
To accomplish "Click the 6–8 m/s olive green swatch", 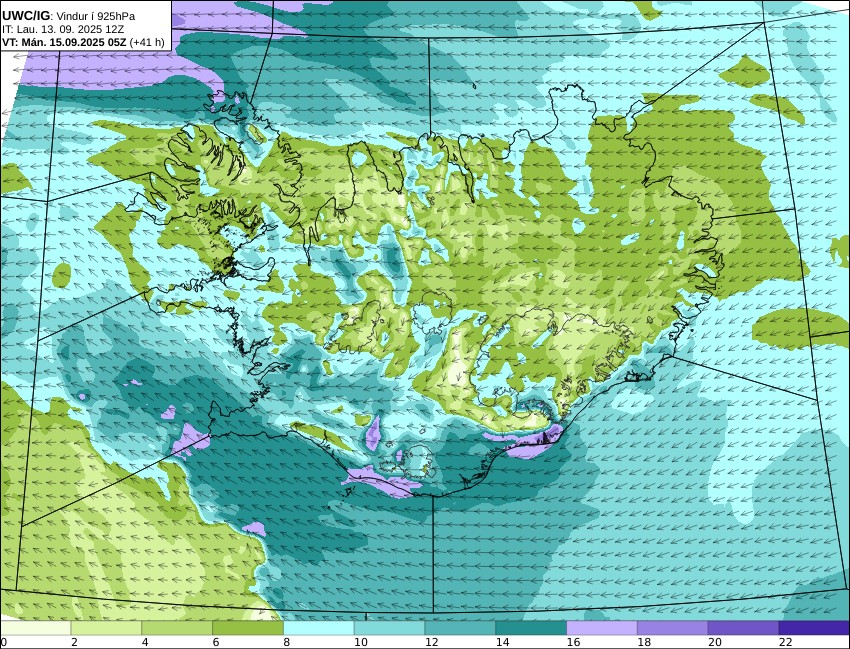I will coord(248,628).
